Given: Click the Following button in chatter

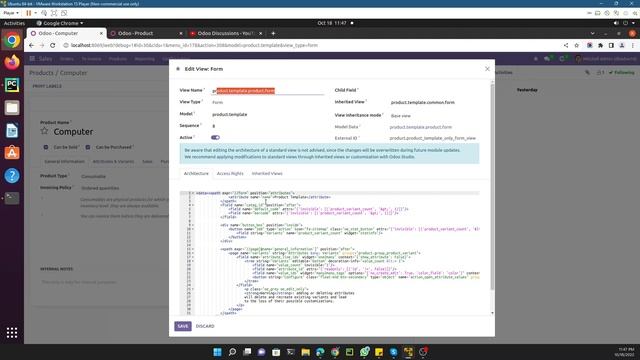Looking at the screenshot, I should pyautogui.click(x=622, y=73).
